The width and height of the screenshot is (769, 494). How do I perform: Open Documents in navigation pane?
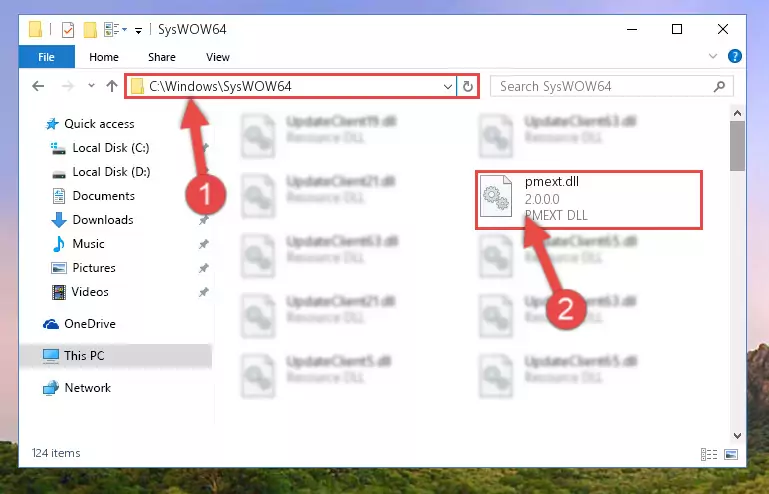tap(93, 196)
